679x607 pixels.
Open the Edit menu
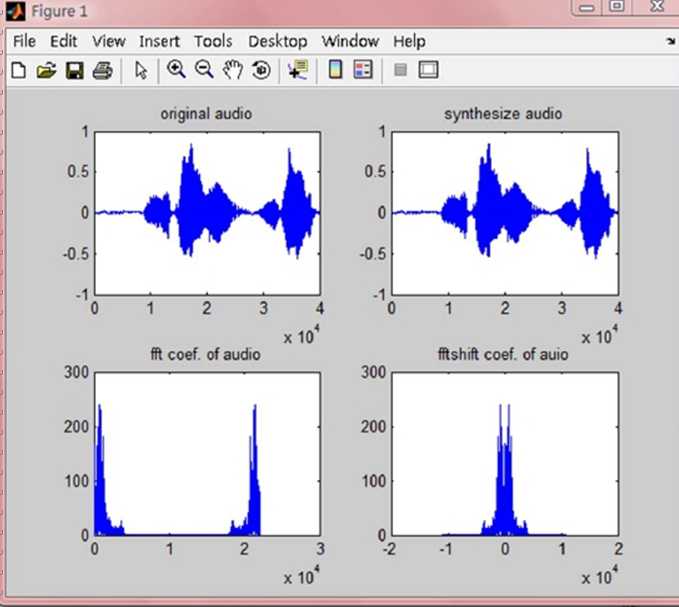click(64, 42)
